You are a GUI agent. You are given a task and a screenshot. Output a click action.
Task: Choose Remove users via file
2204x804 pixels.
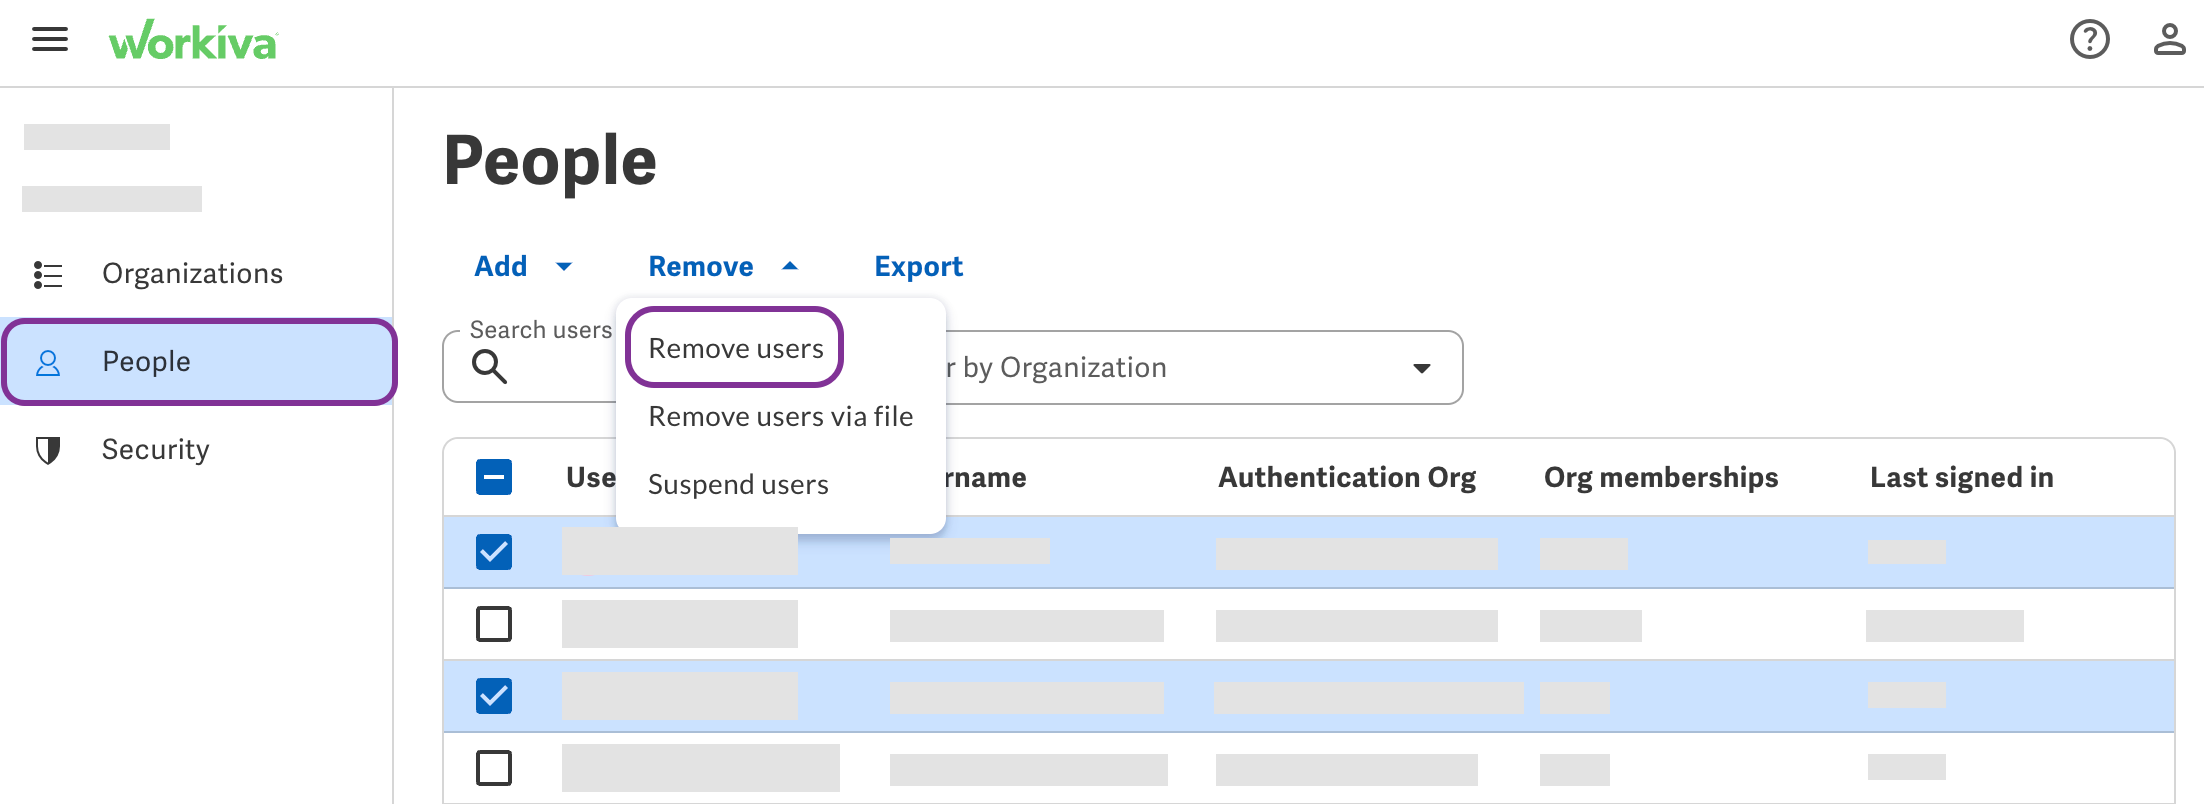[780, 416]
